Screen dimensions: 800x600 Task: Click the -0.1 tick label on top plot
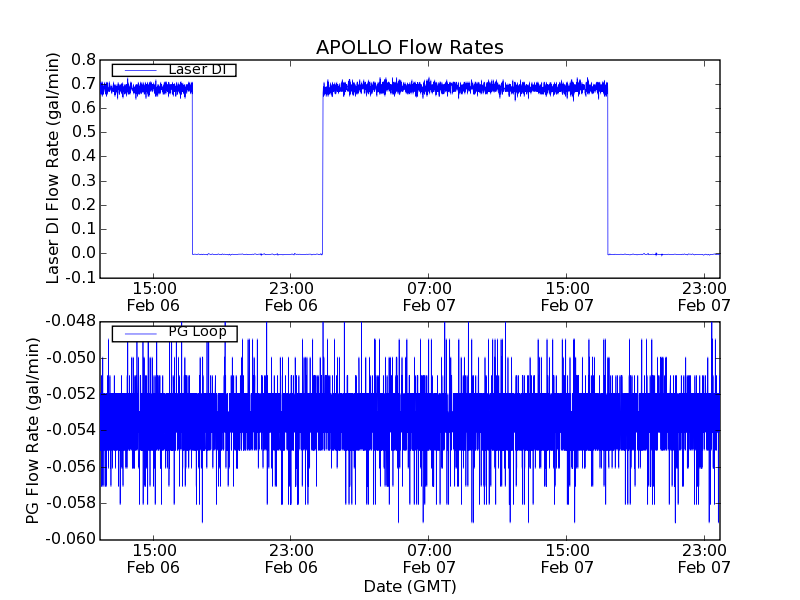point(78,277)
